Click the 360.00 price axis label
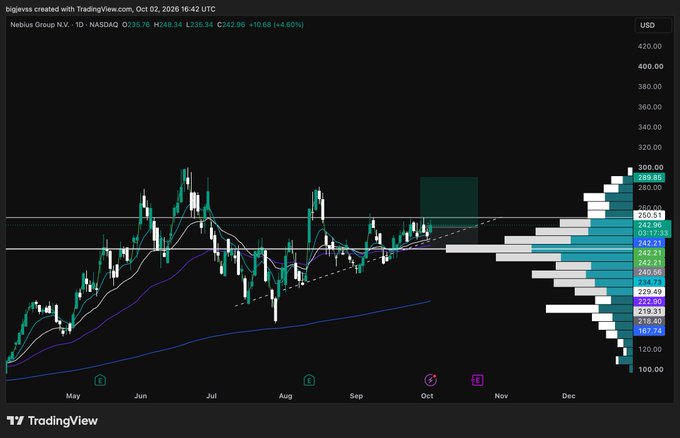Image resolution: width=680 pixels, height=438 pixels. click(650, 107)
